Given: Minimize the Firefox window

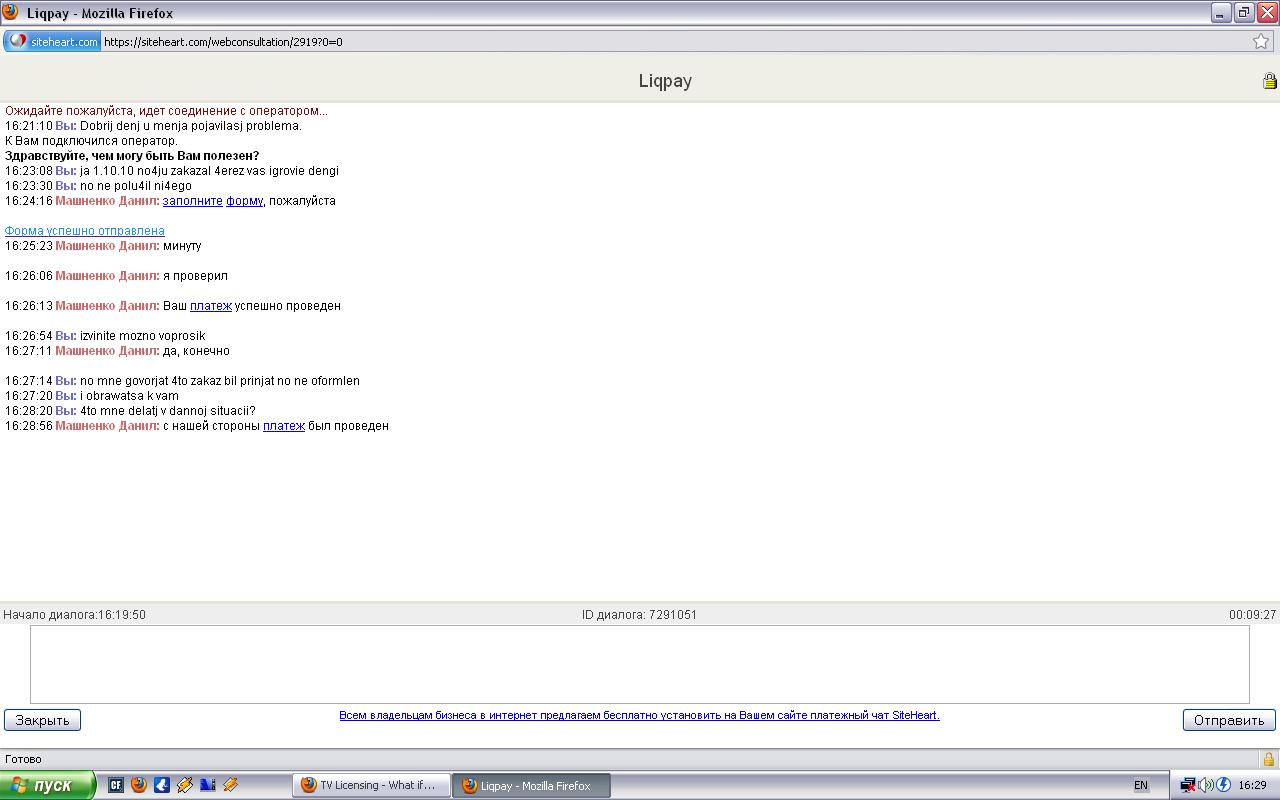Looking at the screenshot, I should [x=1221, y=13].
